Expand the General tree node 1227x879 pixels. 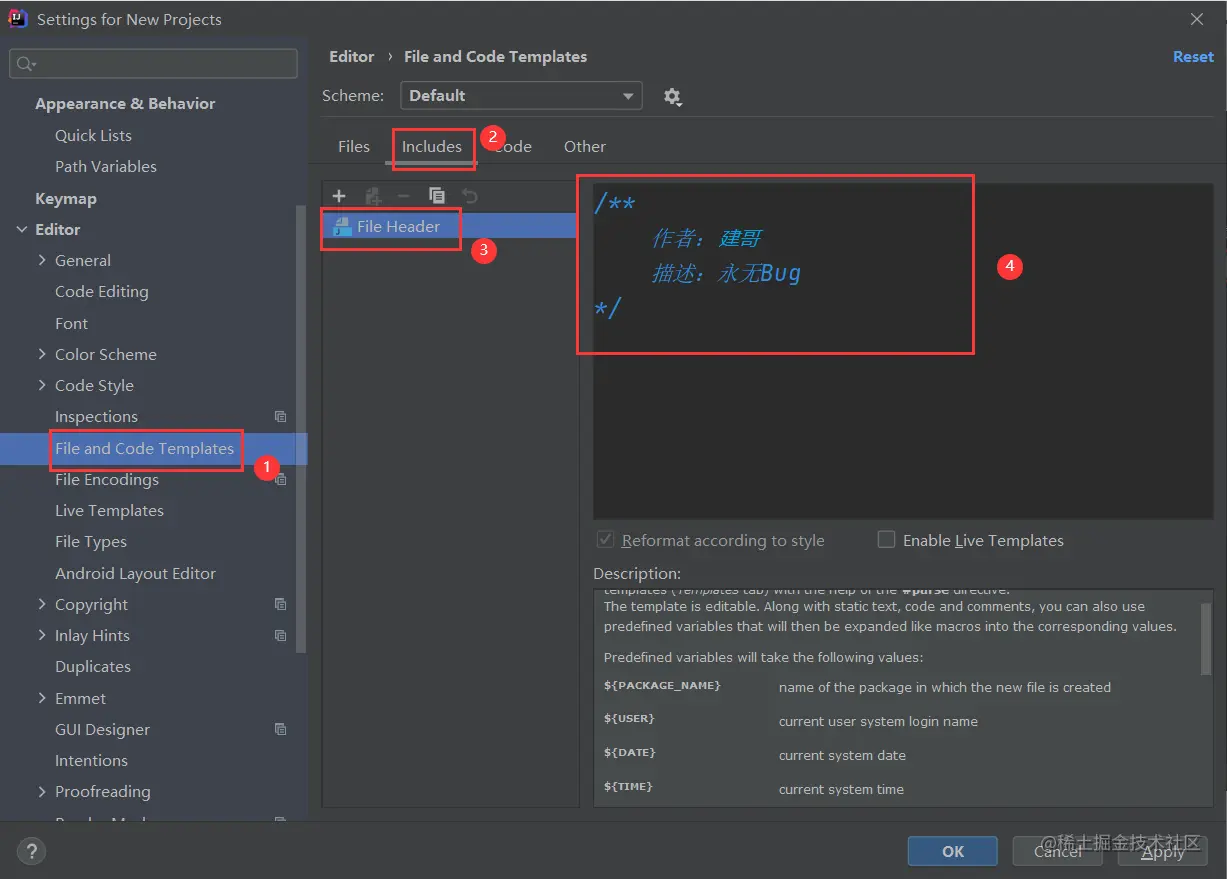pos(42,261)
